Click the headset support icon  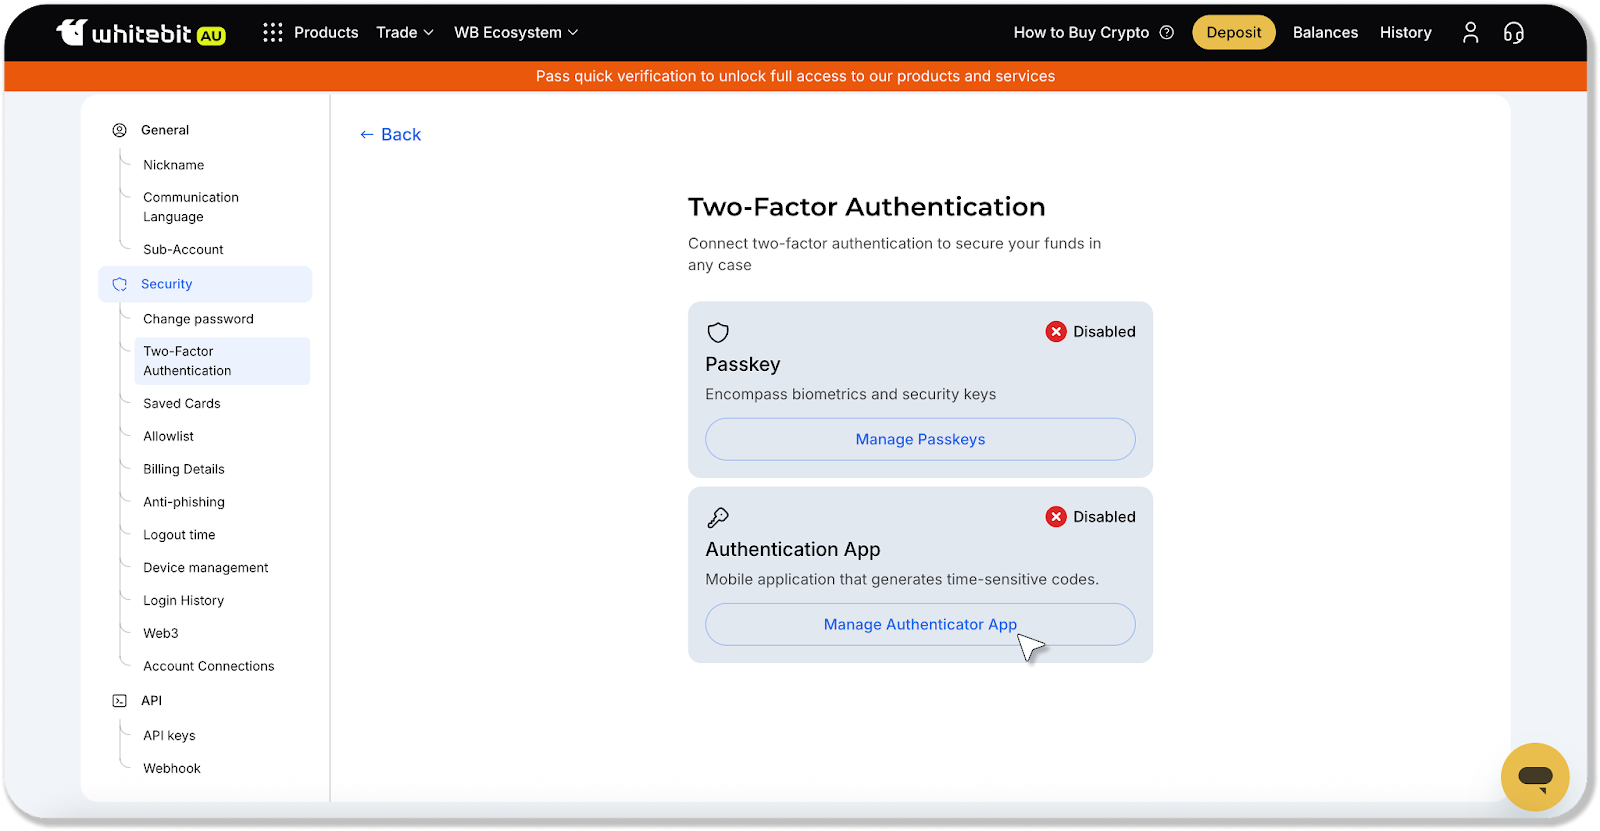point(1514,33)
